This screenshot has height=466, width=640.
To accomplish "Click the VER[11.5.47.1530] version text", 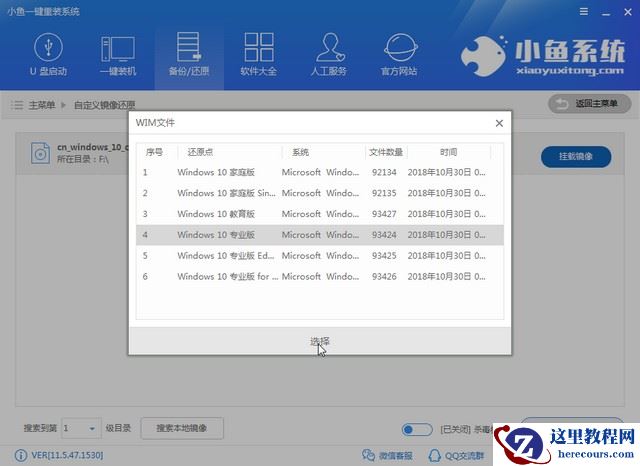I will coord(67,455).
